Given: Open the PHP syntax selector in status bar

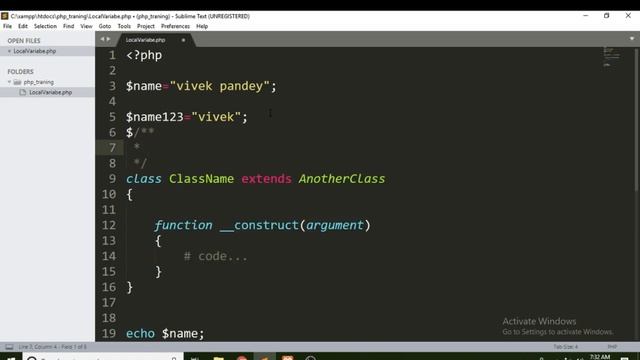Looking at the screenshot, I should click(612, 347).
